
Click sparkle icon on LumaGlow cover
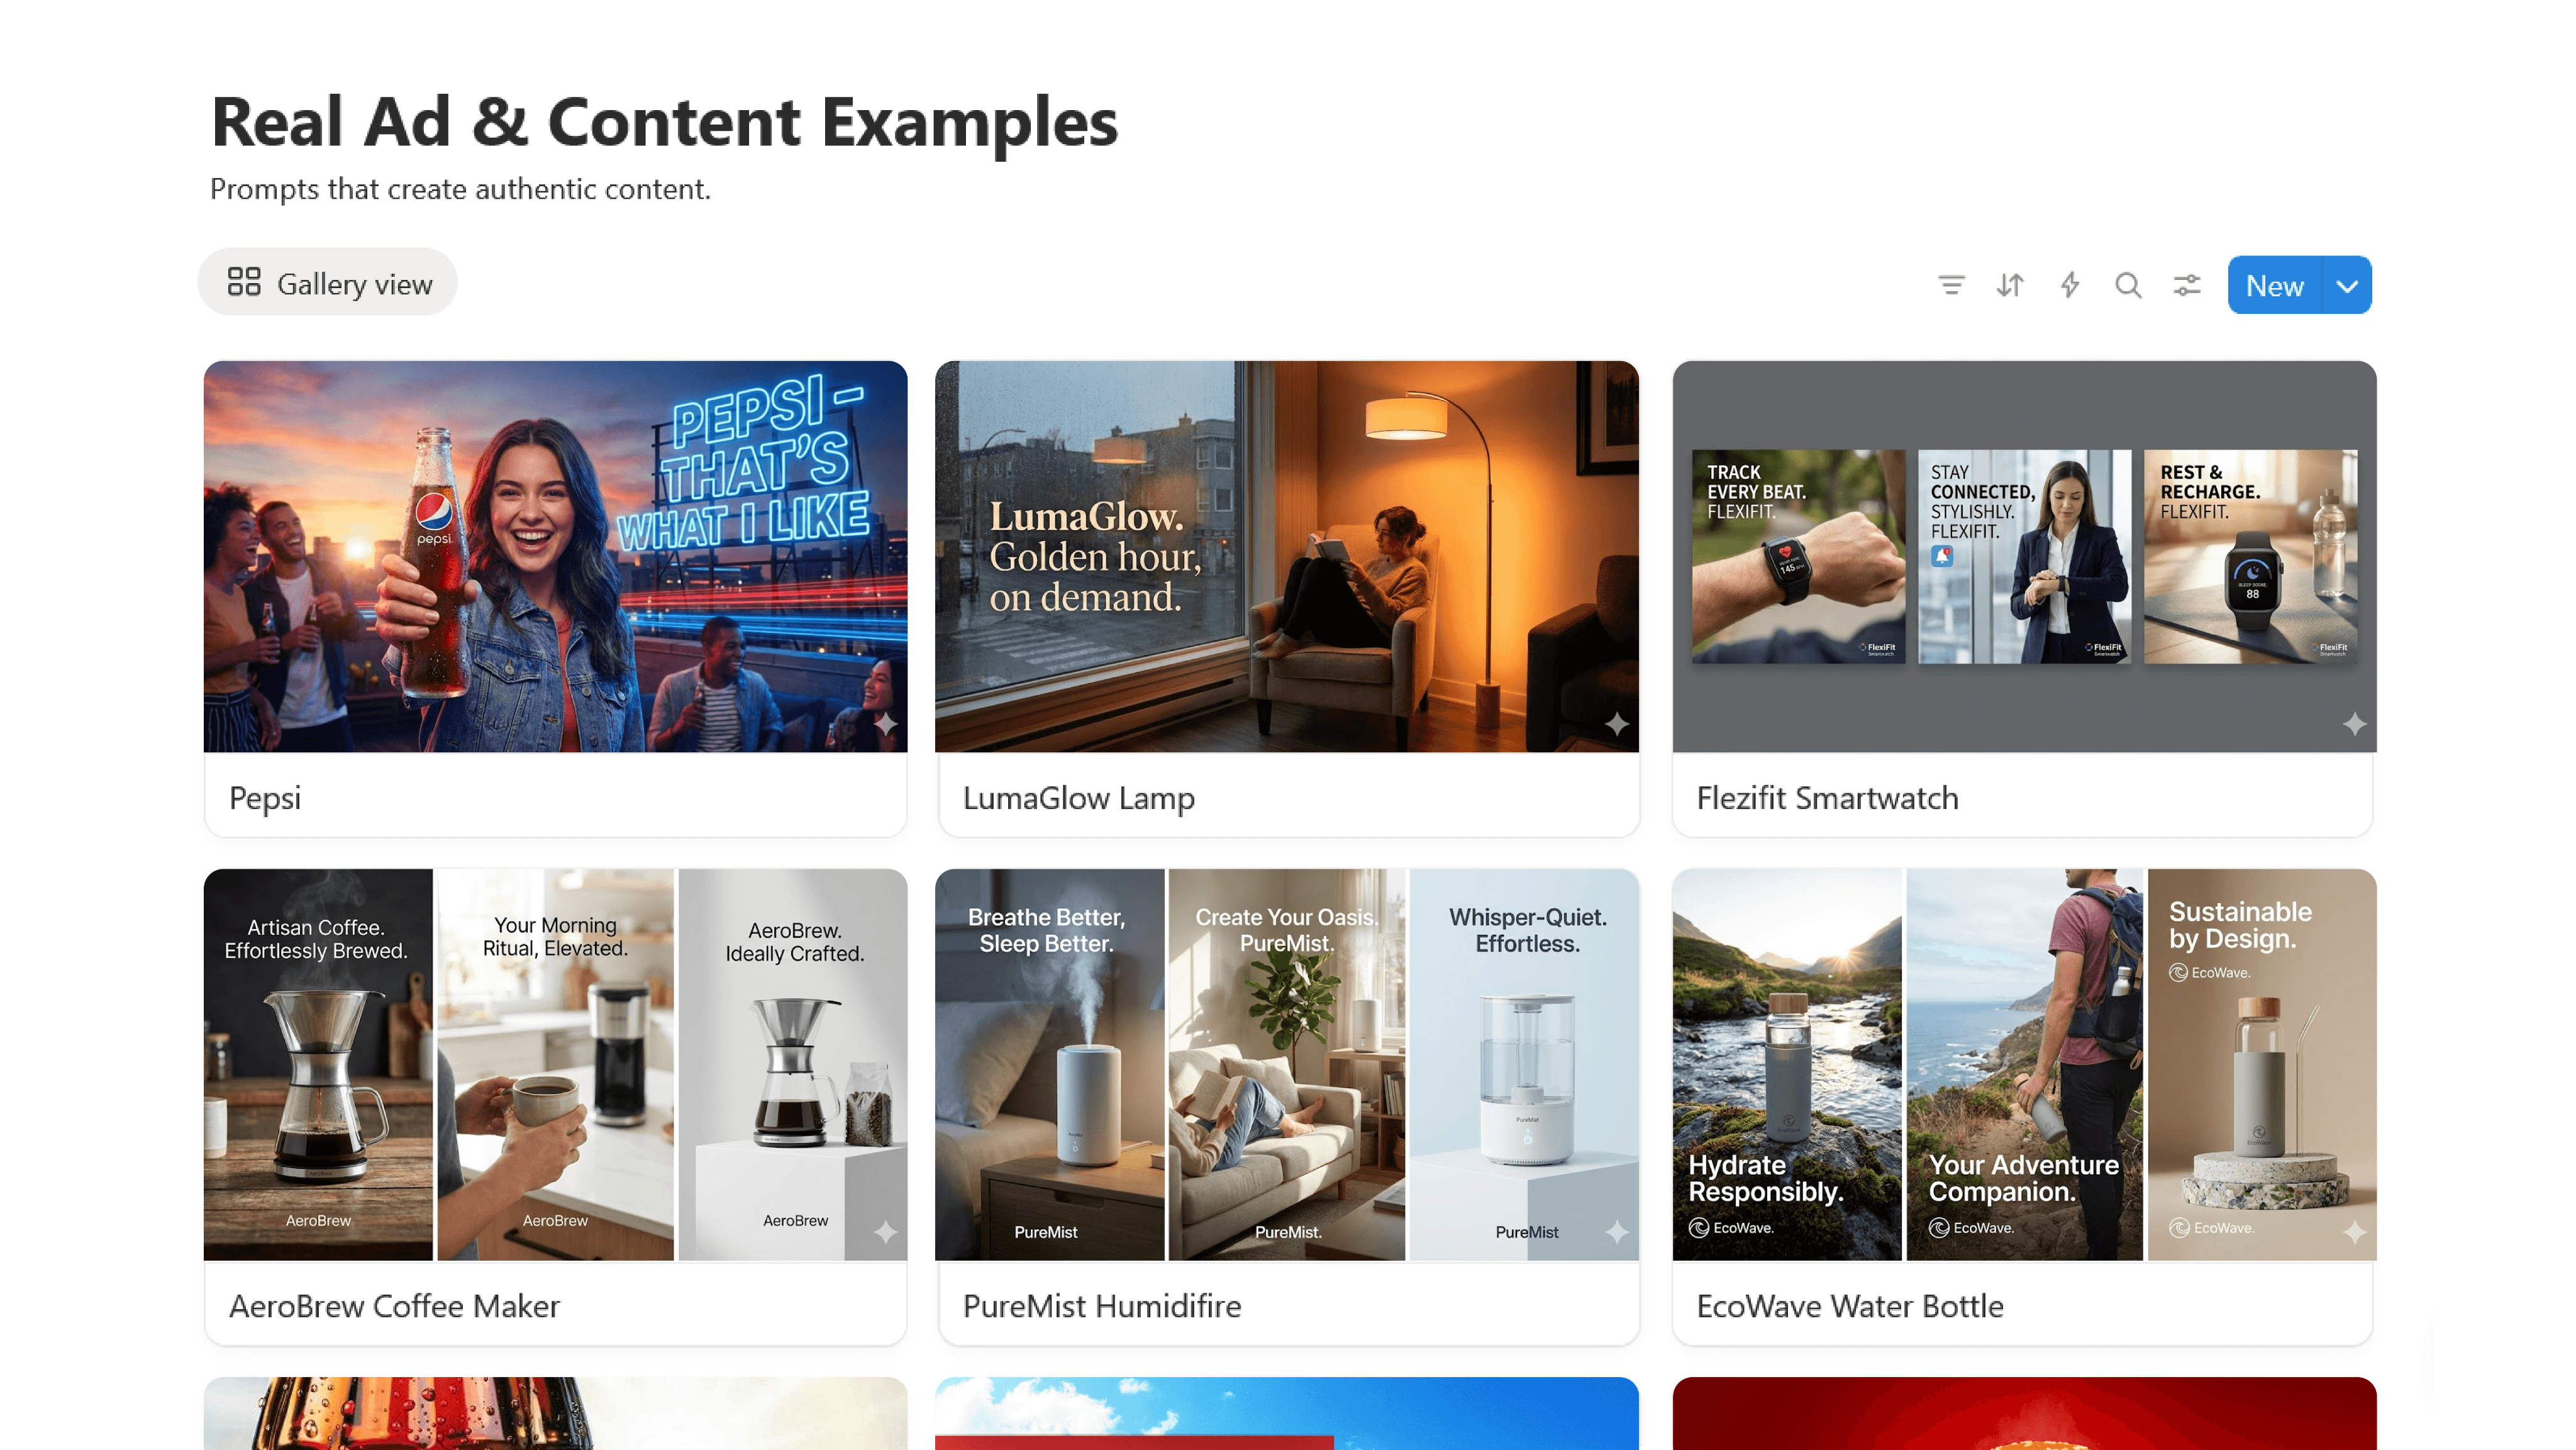1617,723
